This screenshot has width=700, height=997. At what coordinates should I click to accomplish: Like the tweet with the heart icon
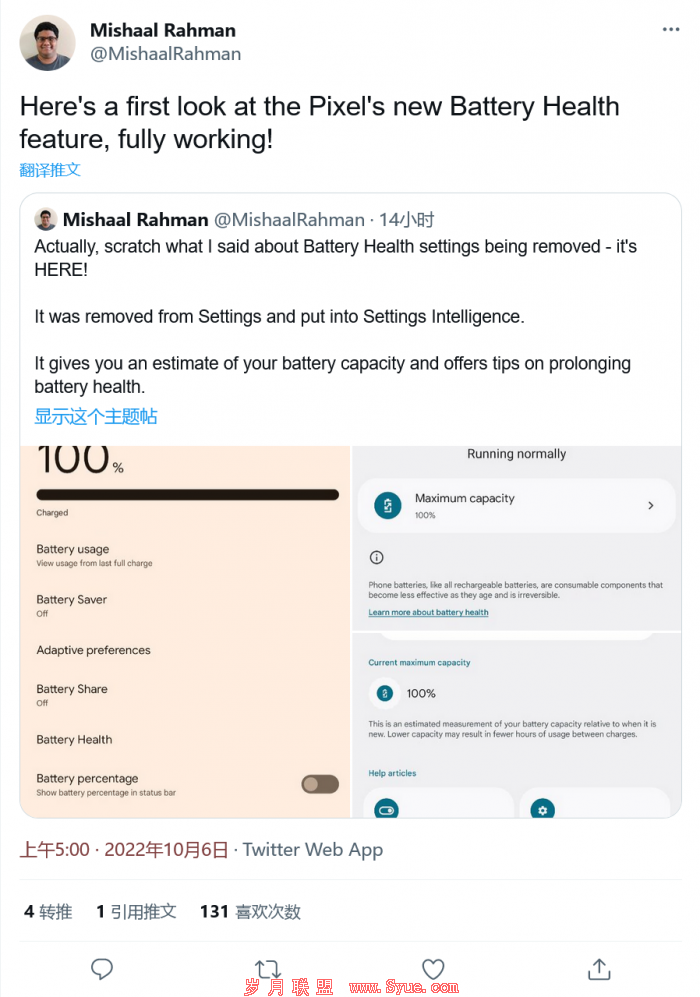tap(433, 969)
